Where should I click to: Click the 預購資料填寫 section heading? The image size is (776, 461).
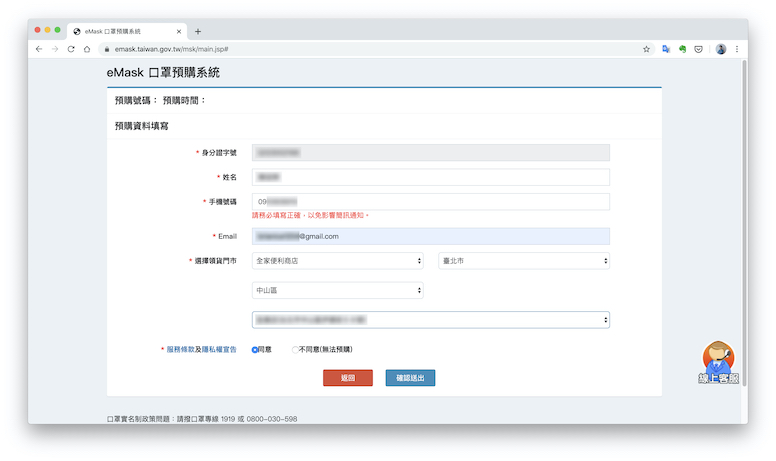click(x=142, y=126)
